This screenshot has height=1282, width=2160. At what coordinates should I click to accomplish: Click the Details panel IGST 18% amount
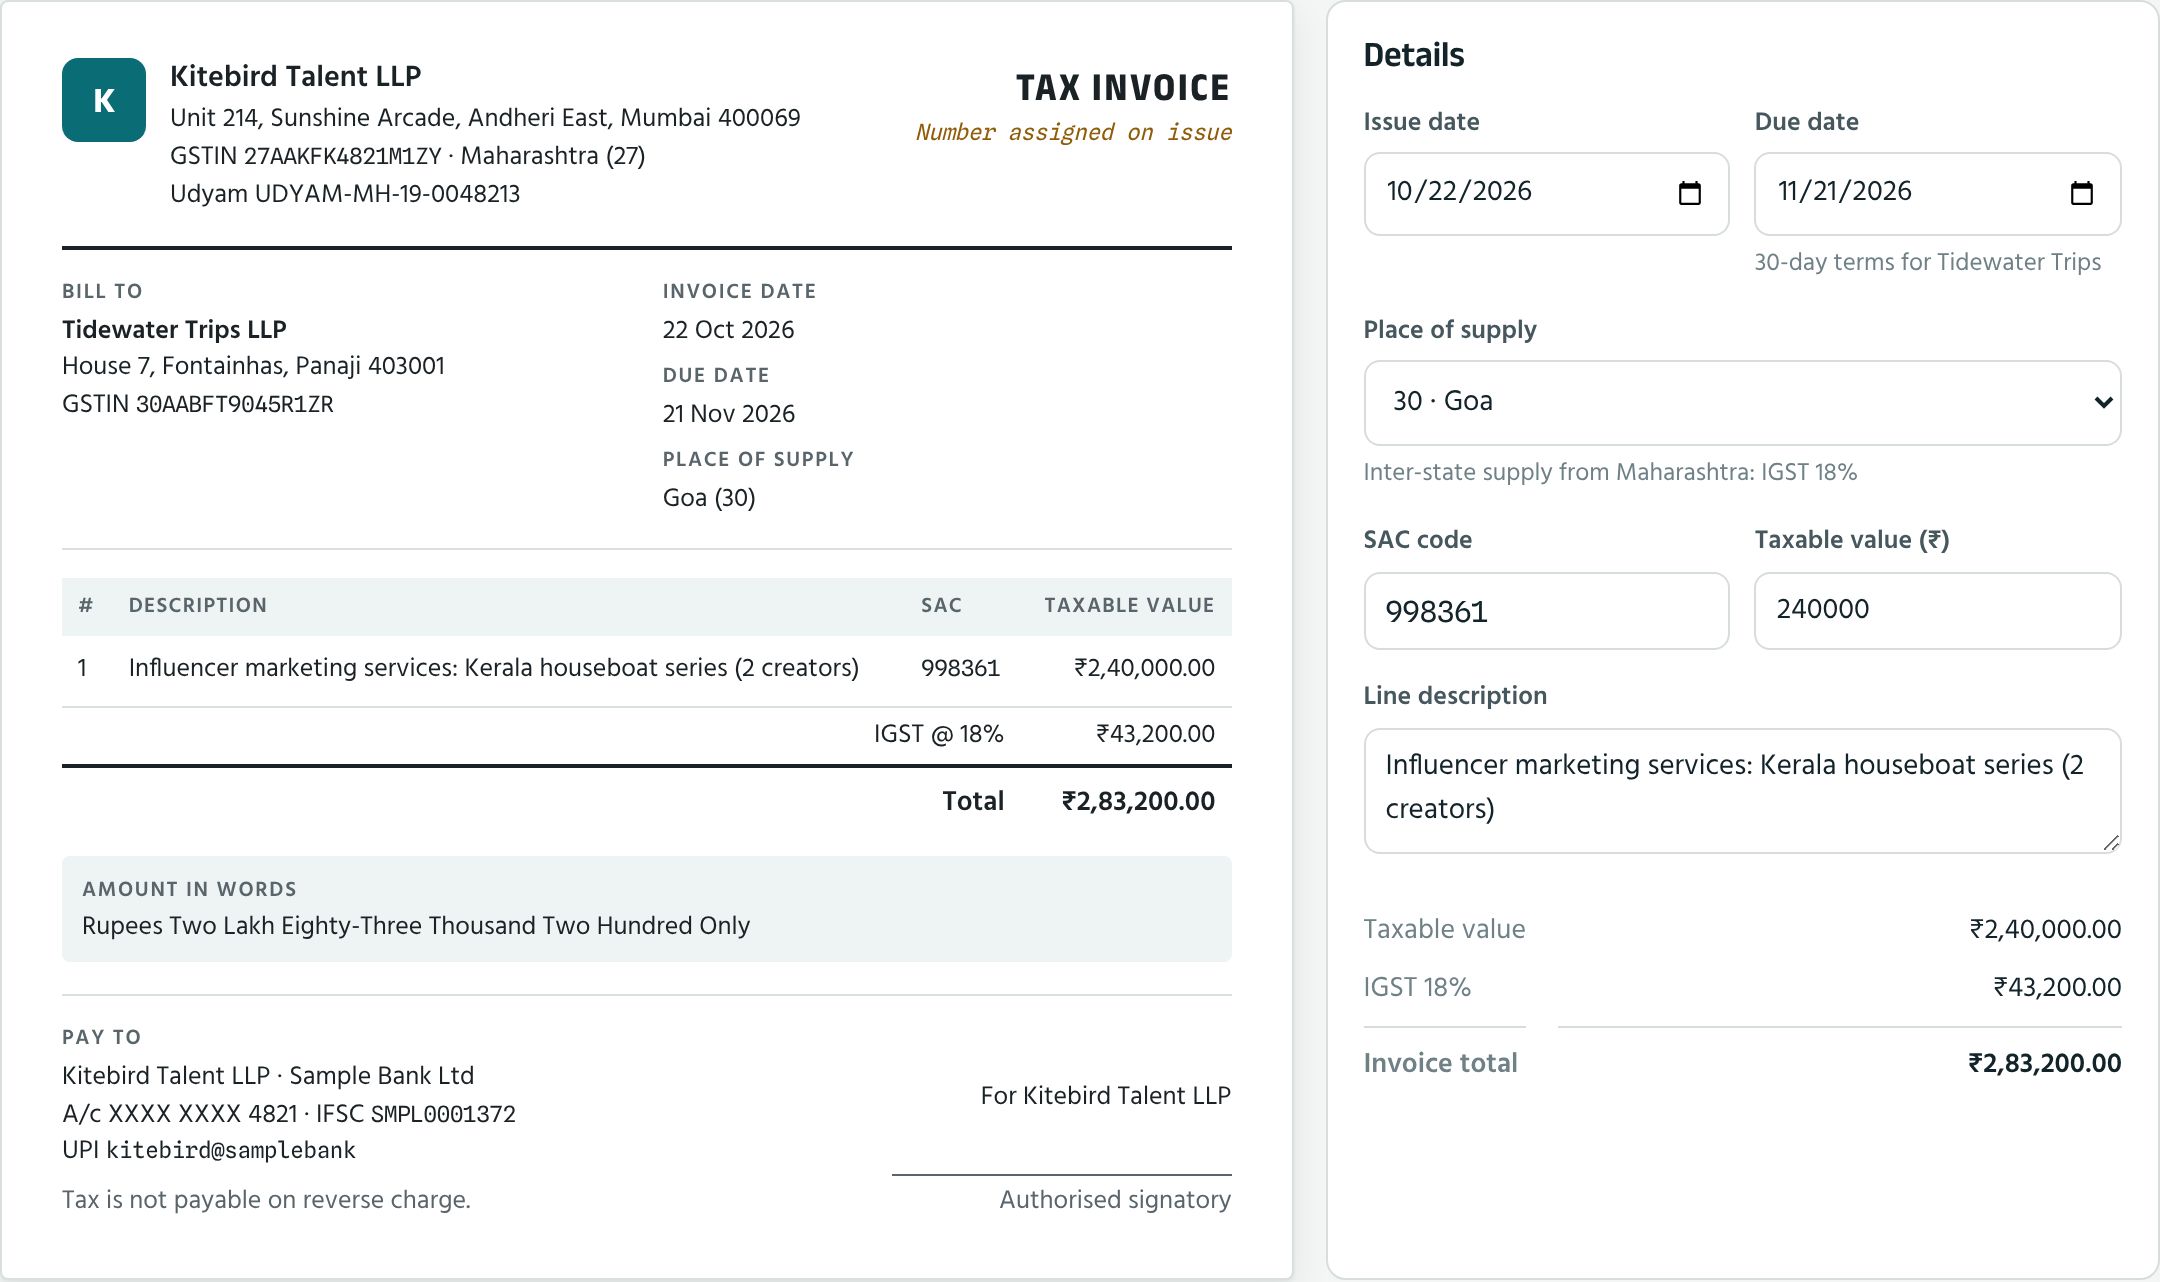pyautogui.click(x=2057, y=987)
